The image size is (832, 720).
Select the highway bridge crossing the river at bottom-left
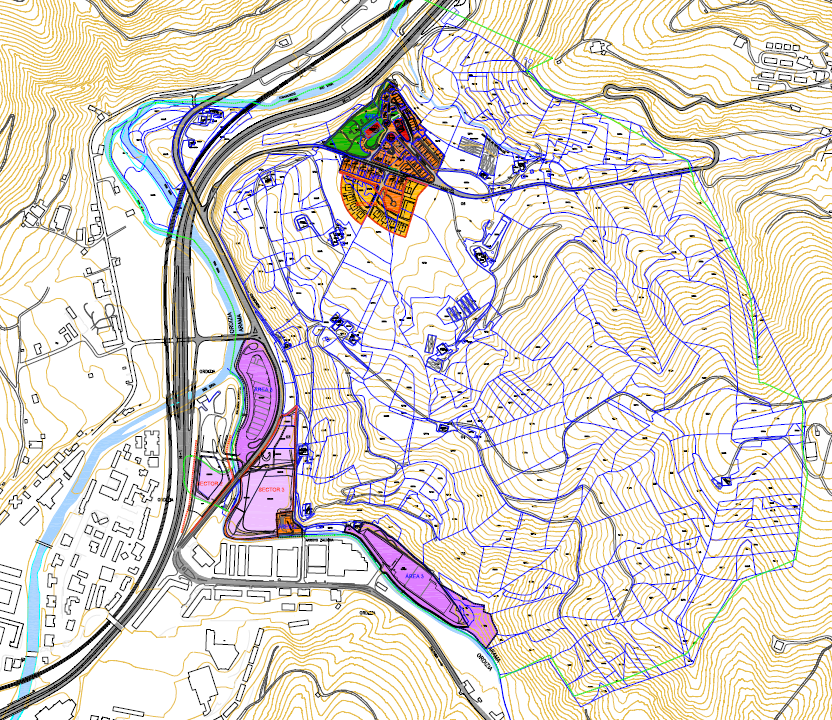(x=113, y=620)
